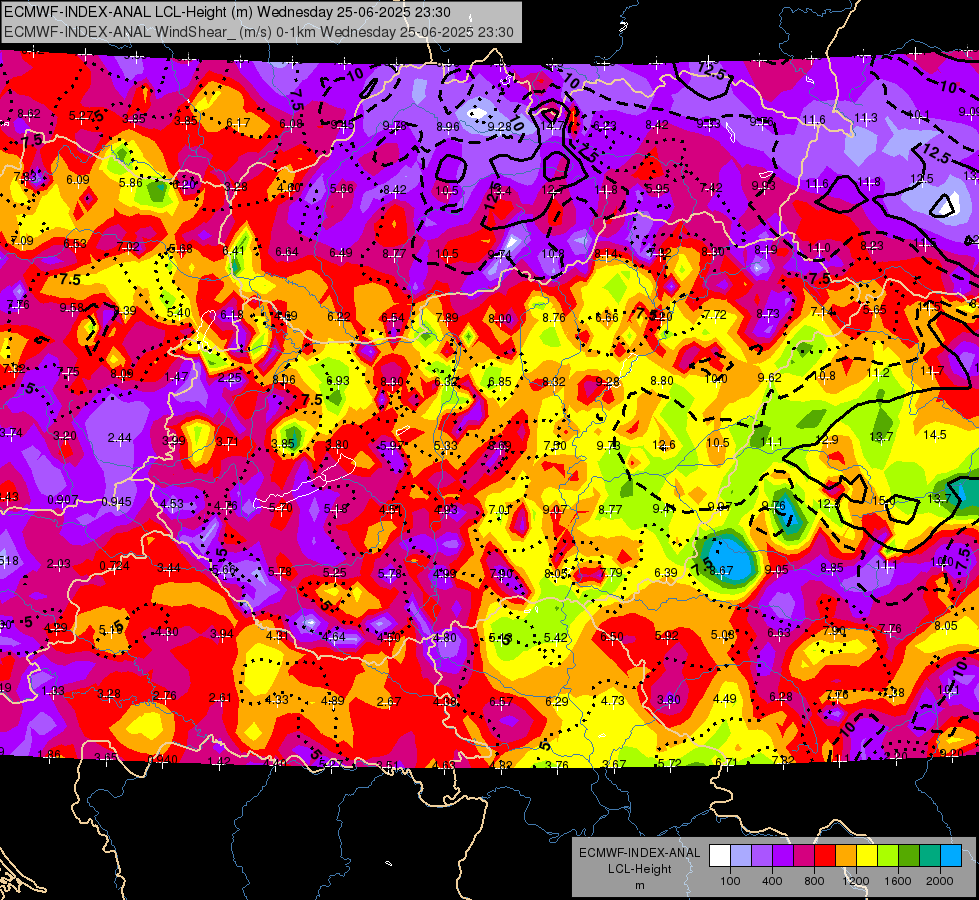The image size is (979, 900).
Task: Click the wind shear value '15.0'
Action: [883, 501]
